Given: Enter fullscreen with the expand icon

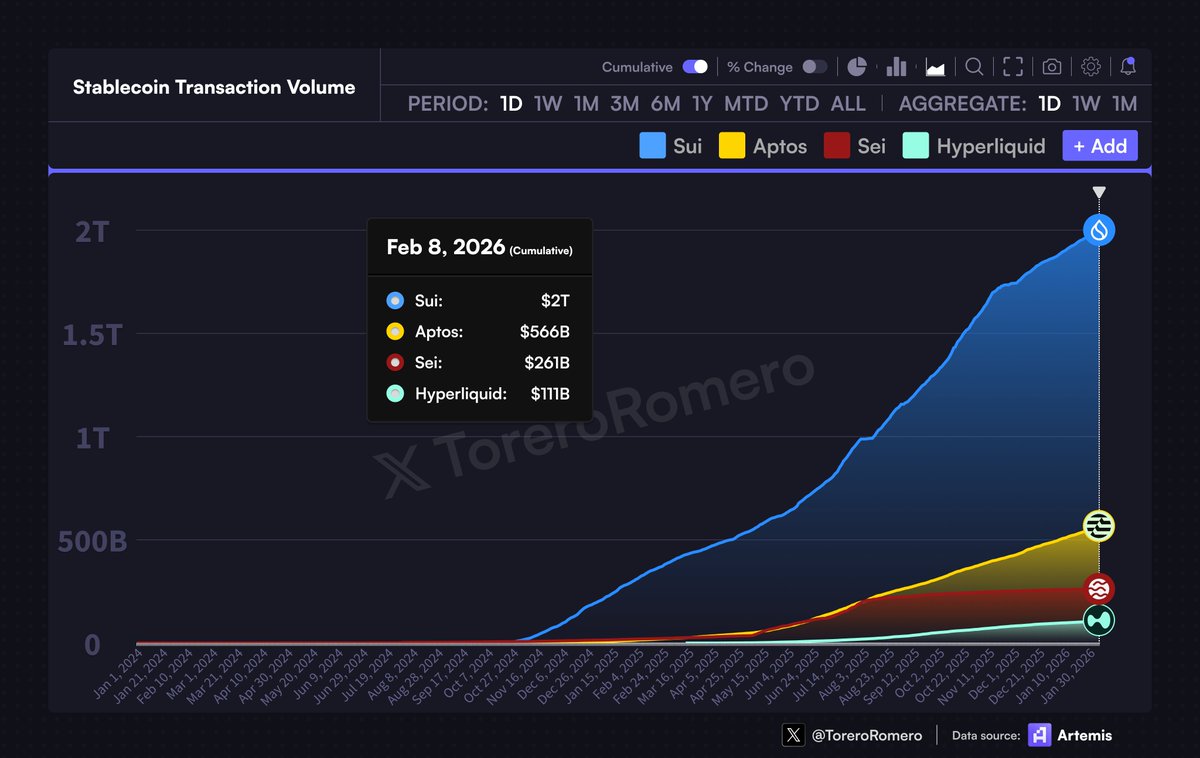Looking at the screenshot, I should 1013,67.
